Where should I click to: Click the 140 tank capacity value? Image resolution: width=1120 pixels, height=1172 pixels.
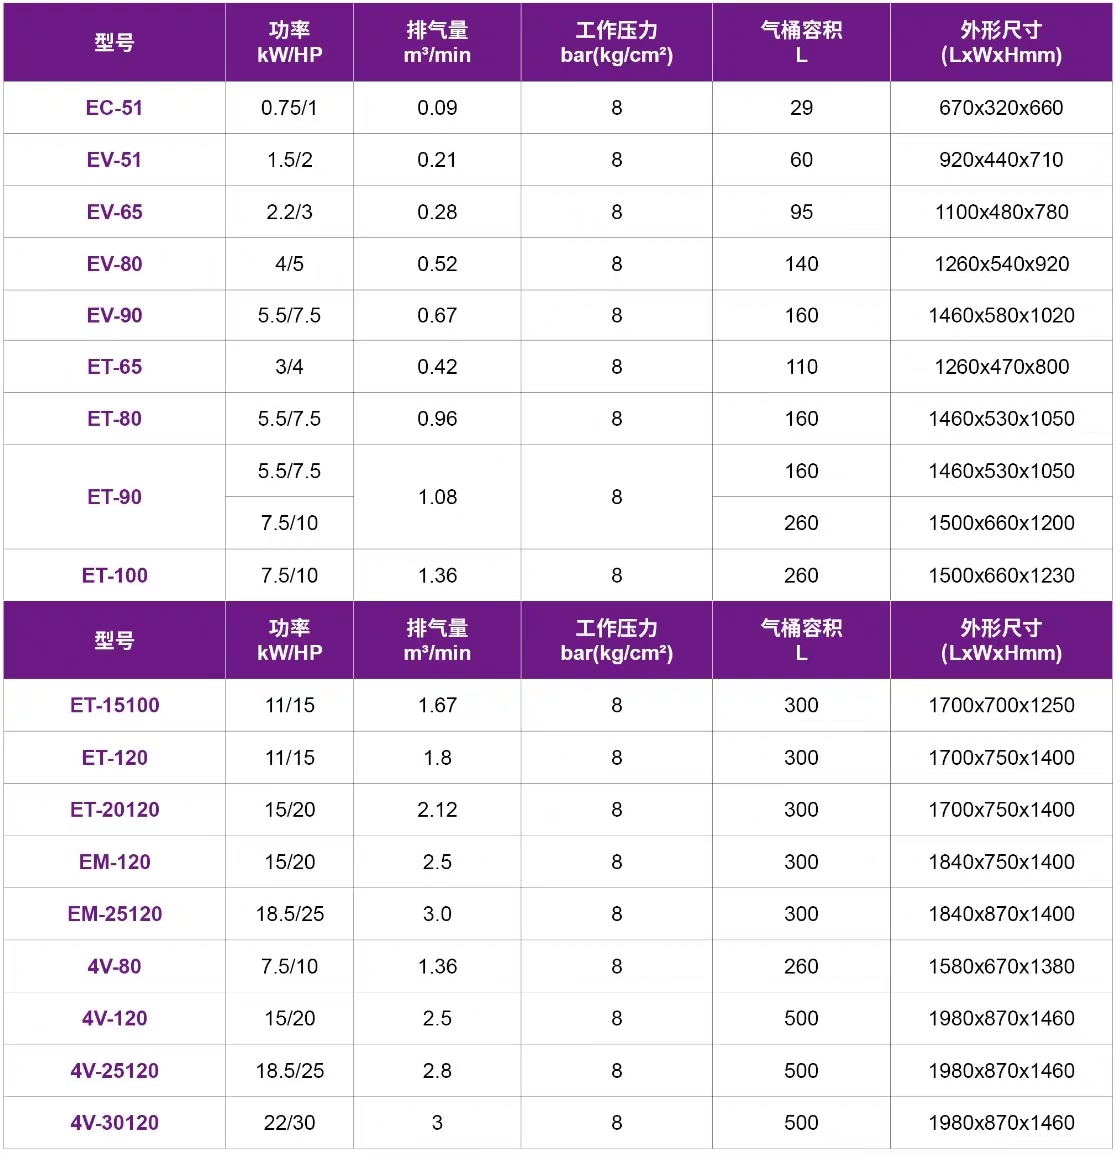(x=801, y=264)
